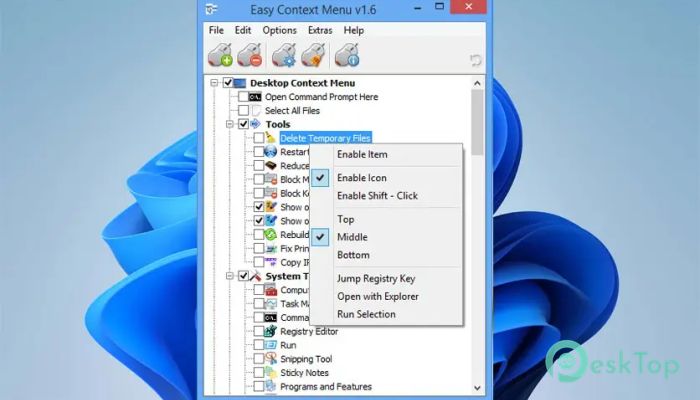The image size is (700, 400).
Task: Click the IP icon beside Copy IP row
Action: [x=271, y=262]
